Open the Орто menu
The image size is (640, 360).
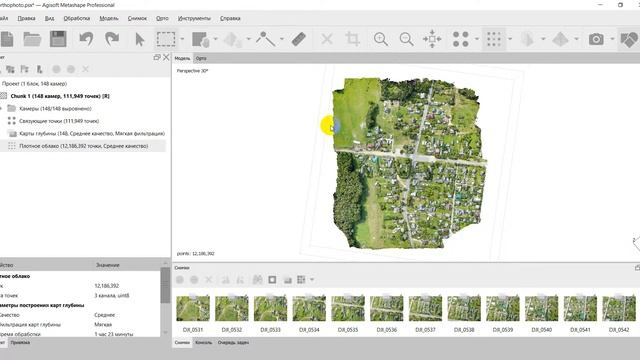point(162,18)
